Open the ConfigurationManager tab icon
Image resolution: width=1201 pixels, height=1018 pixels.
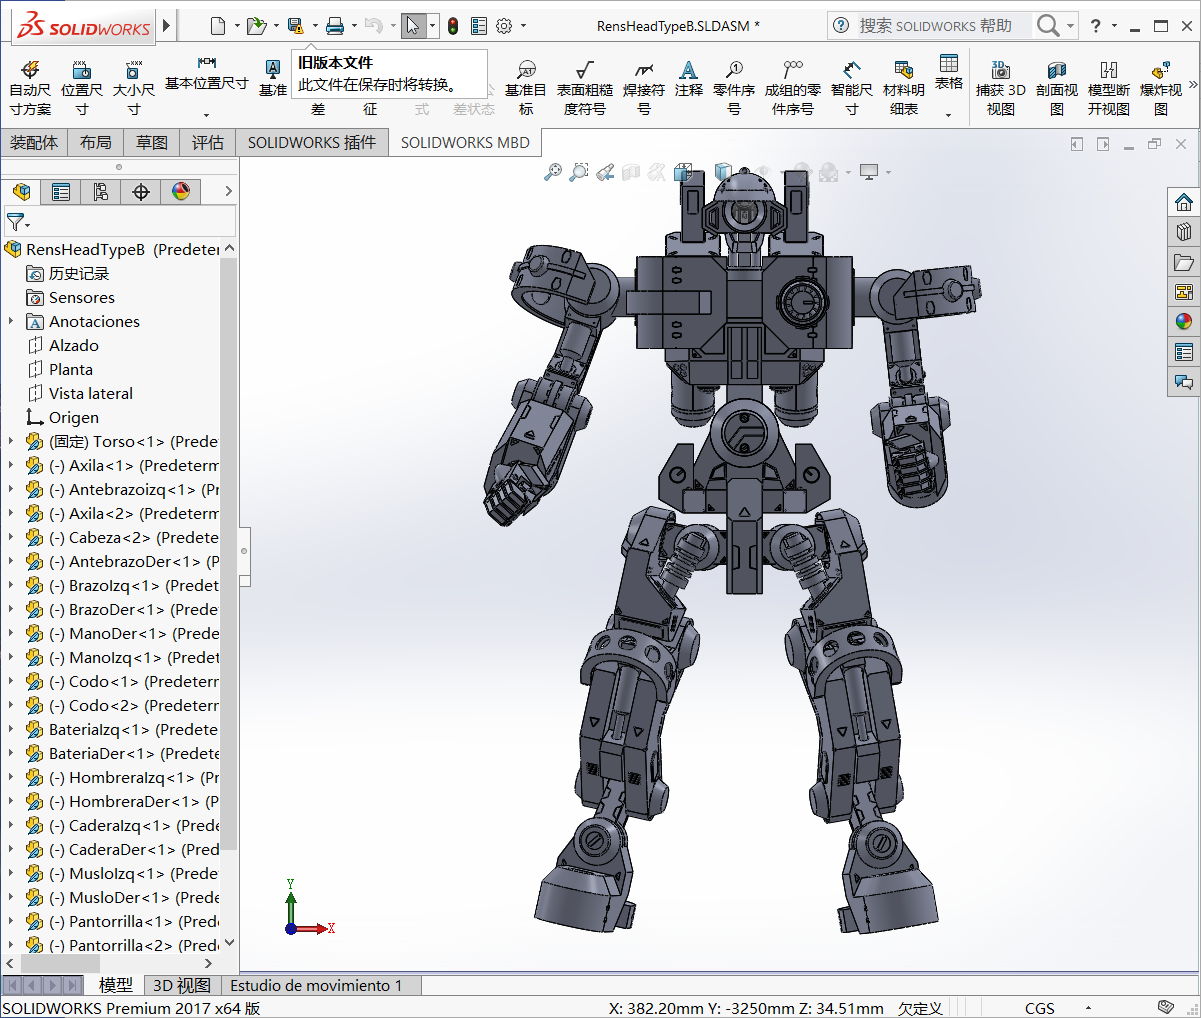[x=101, y=192]
